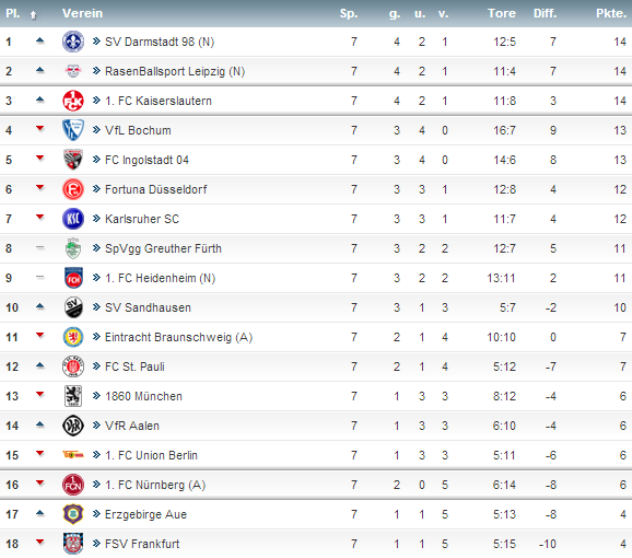Screen dimensions: 632x558
Task: Open the Erzgebirge Aue team link
Action: tap(145, 514)
